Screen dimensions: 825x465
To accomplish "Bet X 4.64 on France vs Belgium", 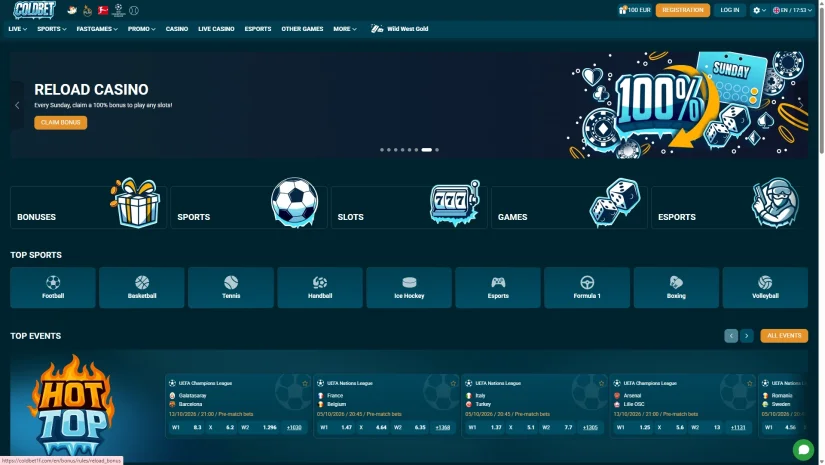I will click(373, 428).
